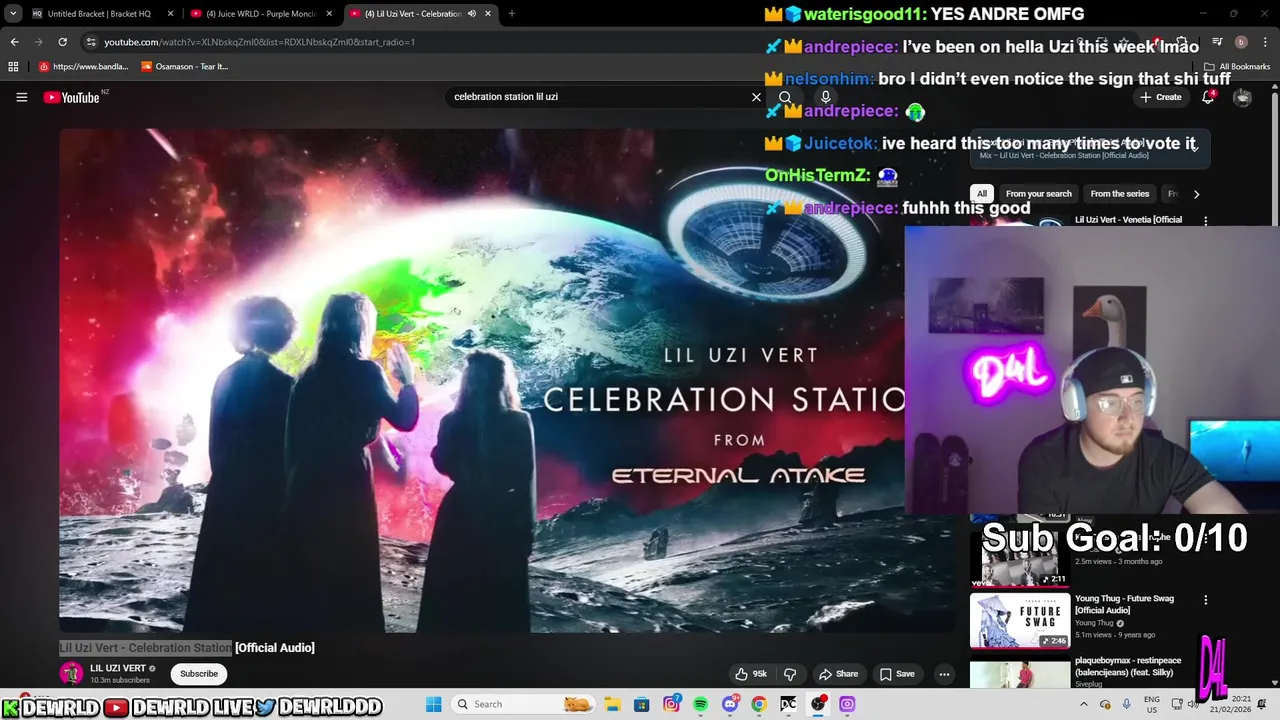Open Google Chrome from the taskbar
This screenshot has width=1280, height=720.
(759, 704)
